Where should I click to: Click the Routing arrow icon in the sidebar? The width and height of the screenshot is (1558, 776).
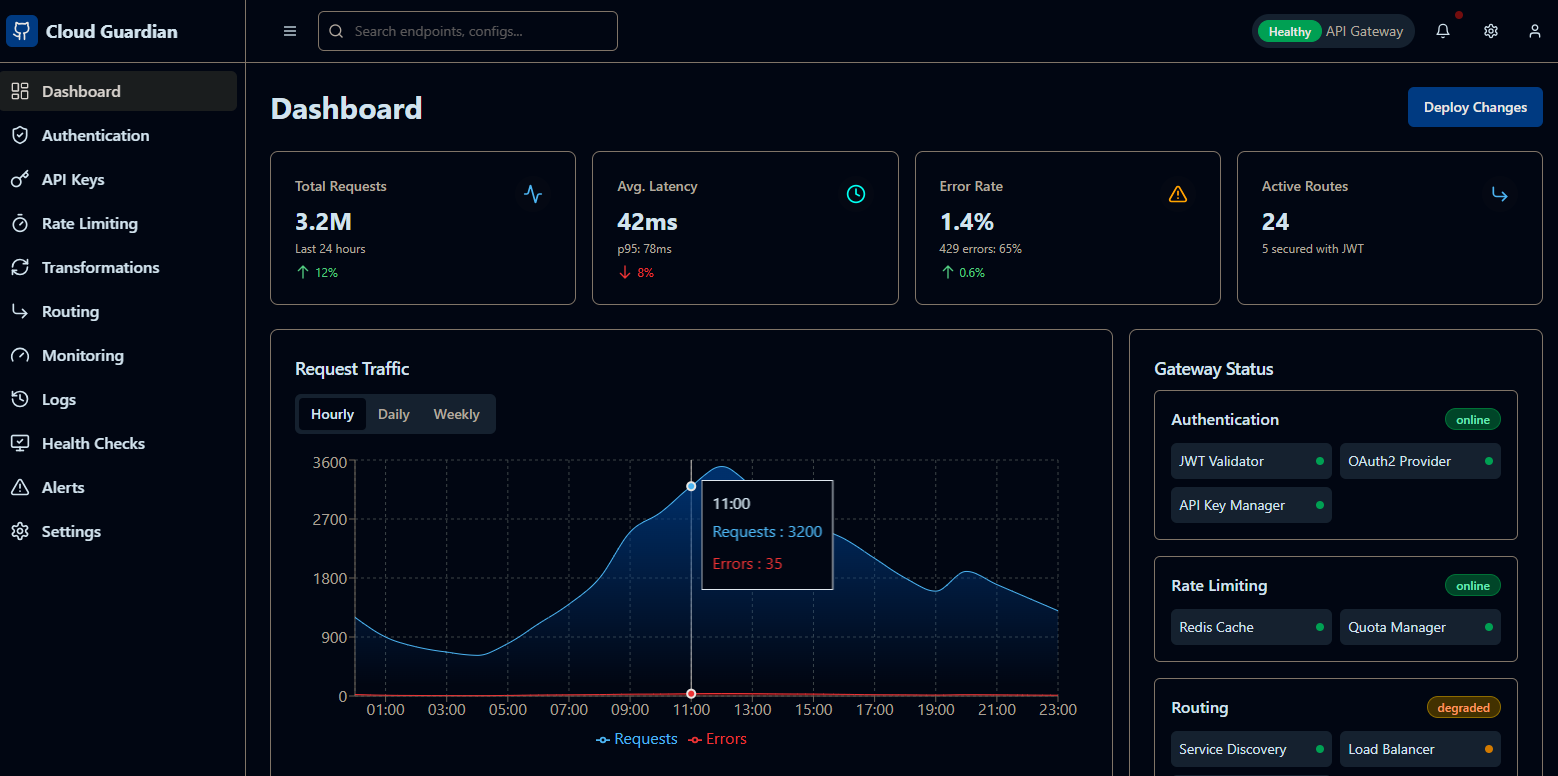[20, 311]
